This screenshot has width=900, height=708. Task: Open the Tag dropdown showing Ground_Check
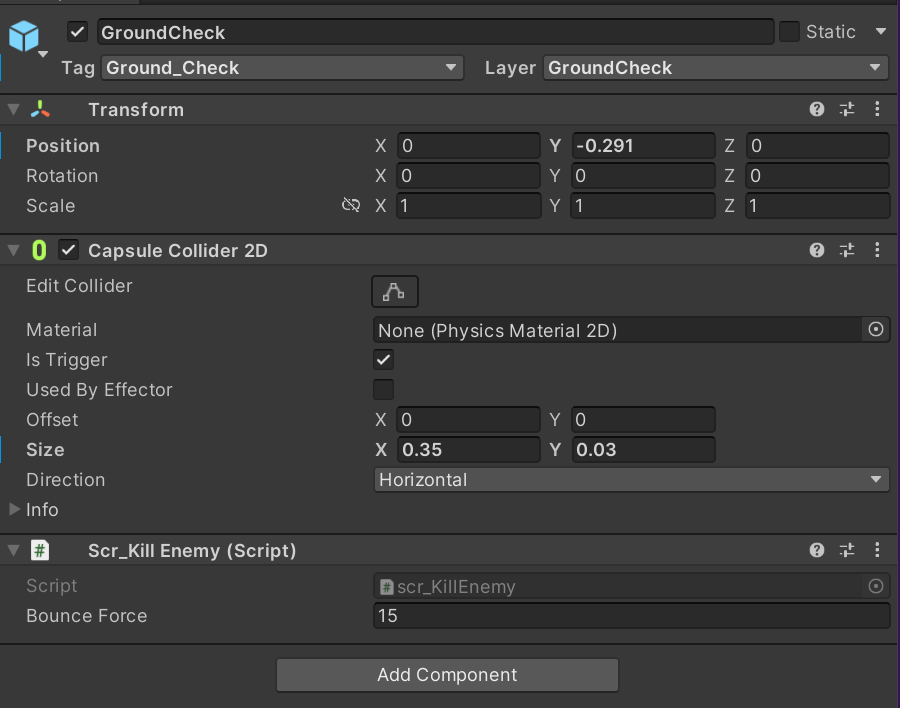coord(282,68)
